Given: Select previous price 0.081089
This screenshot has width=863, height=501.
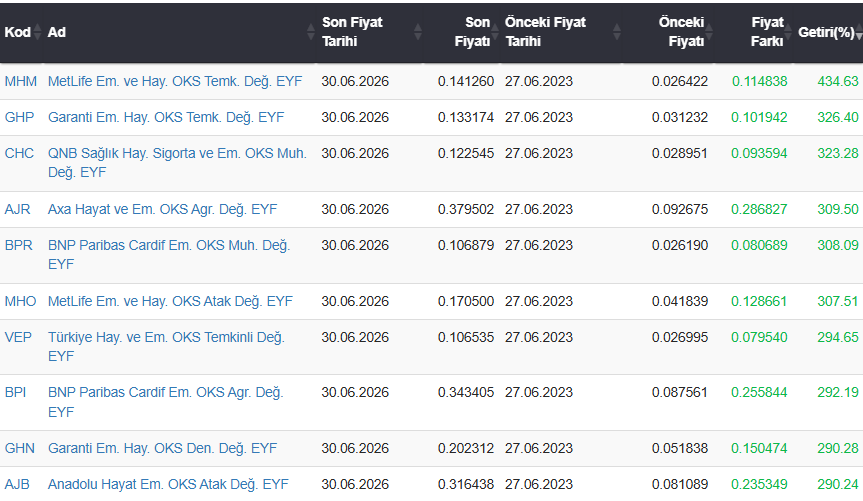Looking at the screenshot, I should (680, 484).
